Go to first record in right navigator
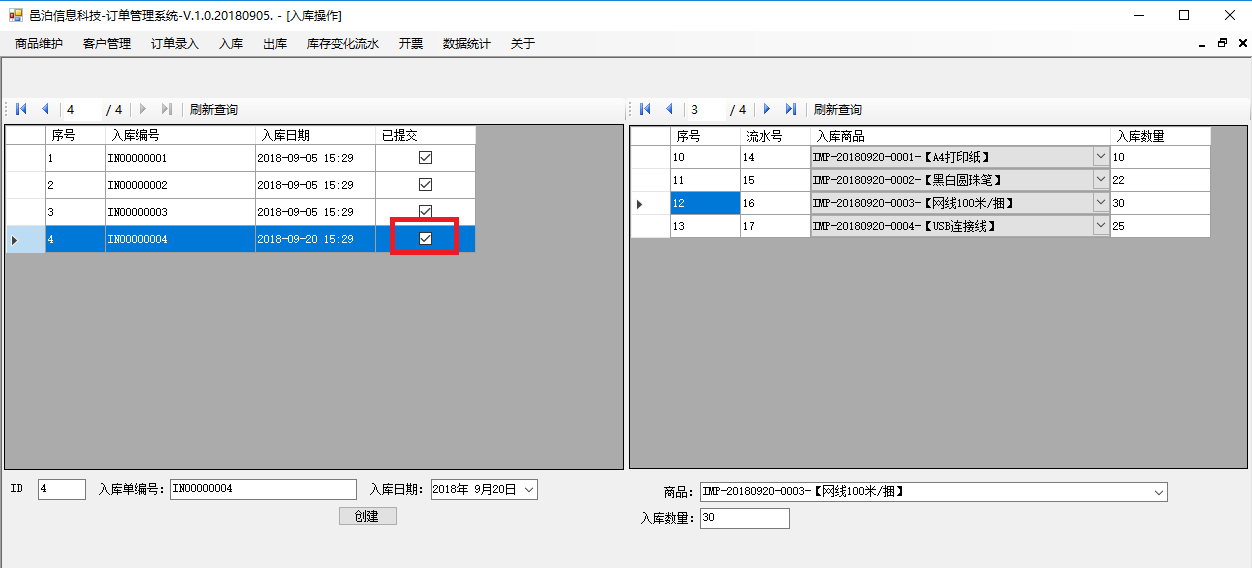The width and height of the screenshot is (1252, 568). pyautogui.click(x=645, y=109)
